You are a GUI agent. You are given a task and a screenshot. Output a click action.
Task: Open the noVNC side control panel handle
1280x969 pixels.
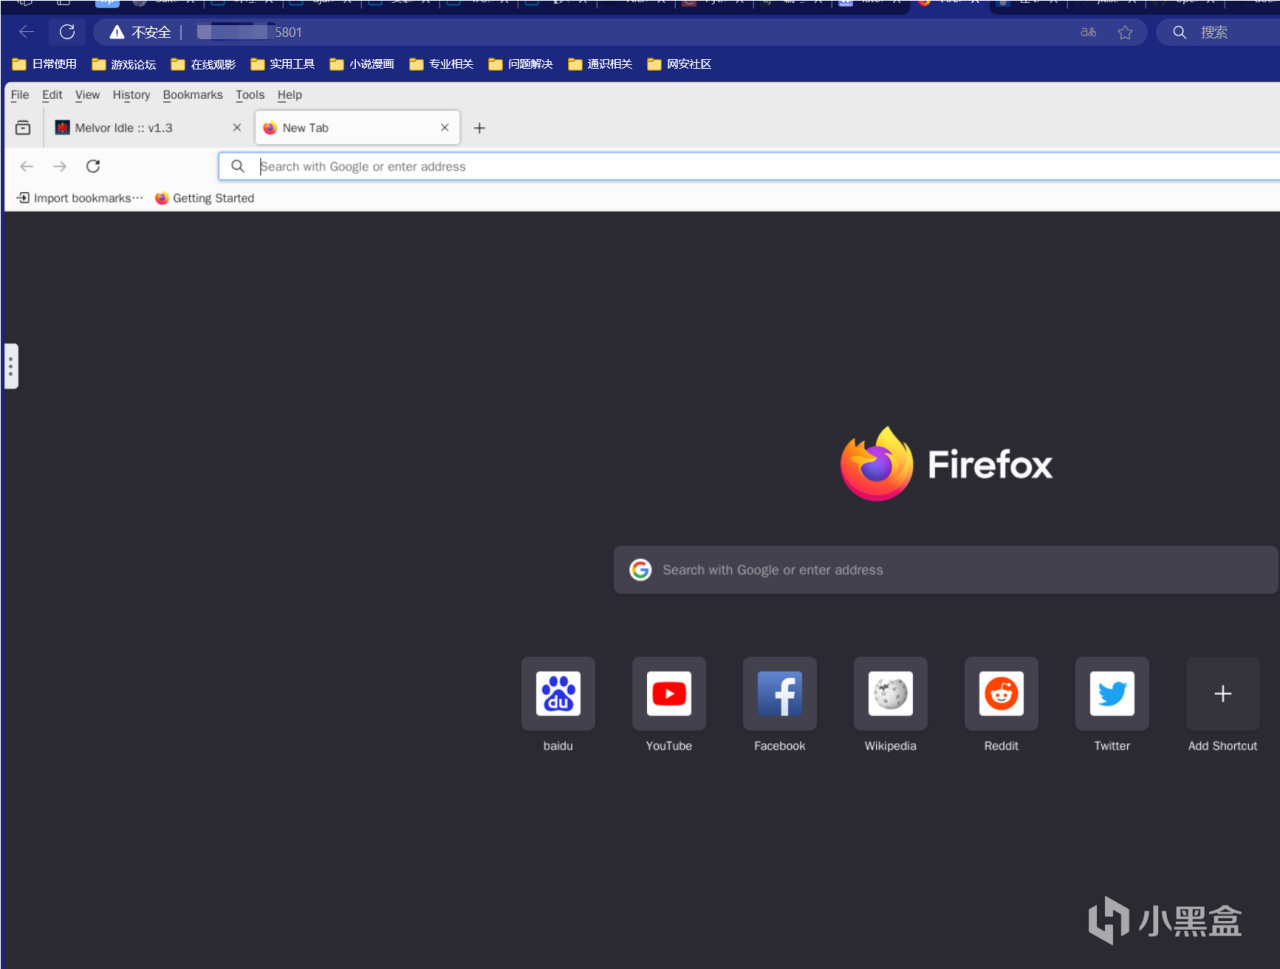click(x=11, y=366)
